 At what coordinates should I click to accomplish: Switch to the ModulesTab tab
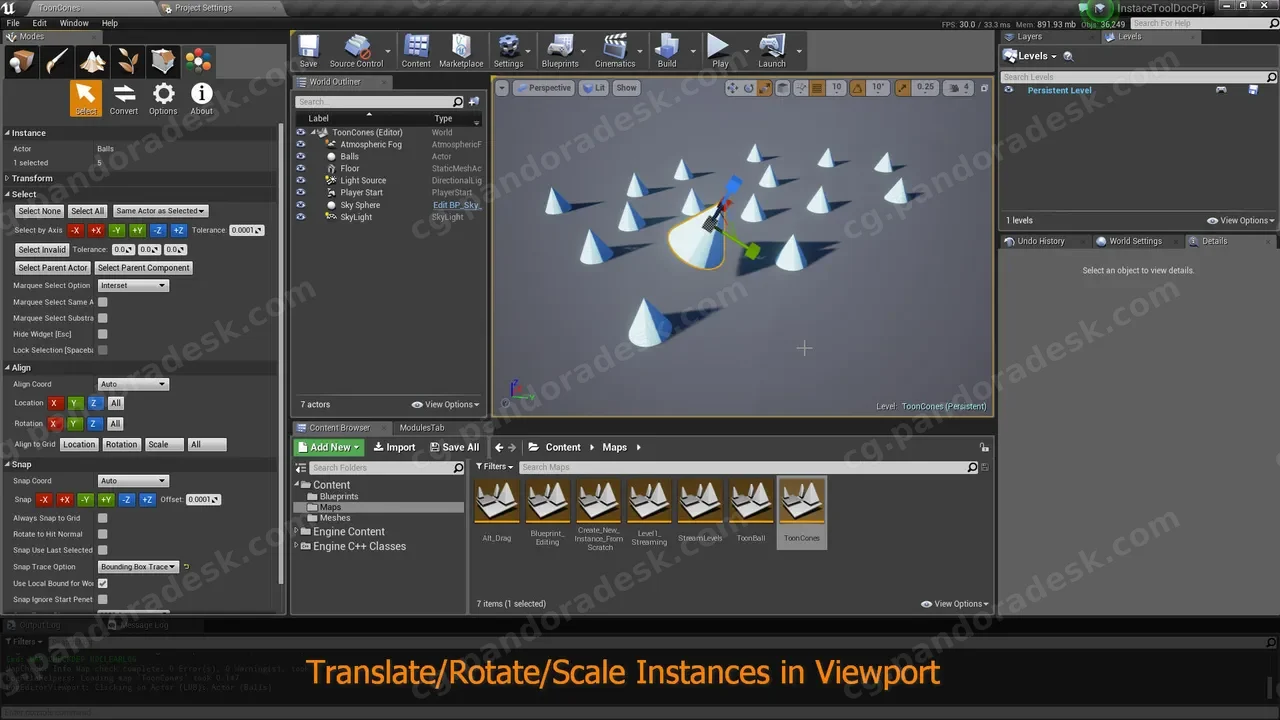point(421,428)
